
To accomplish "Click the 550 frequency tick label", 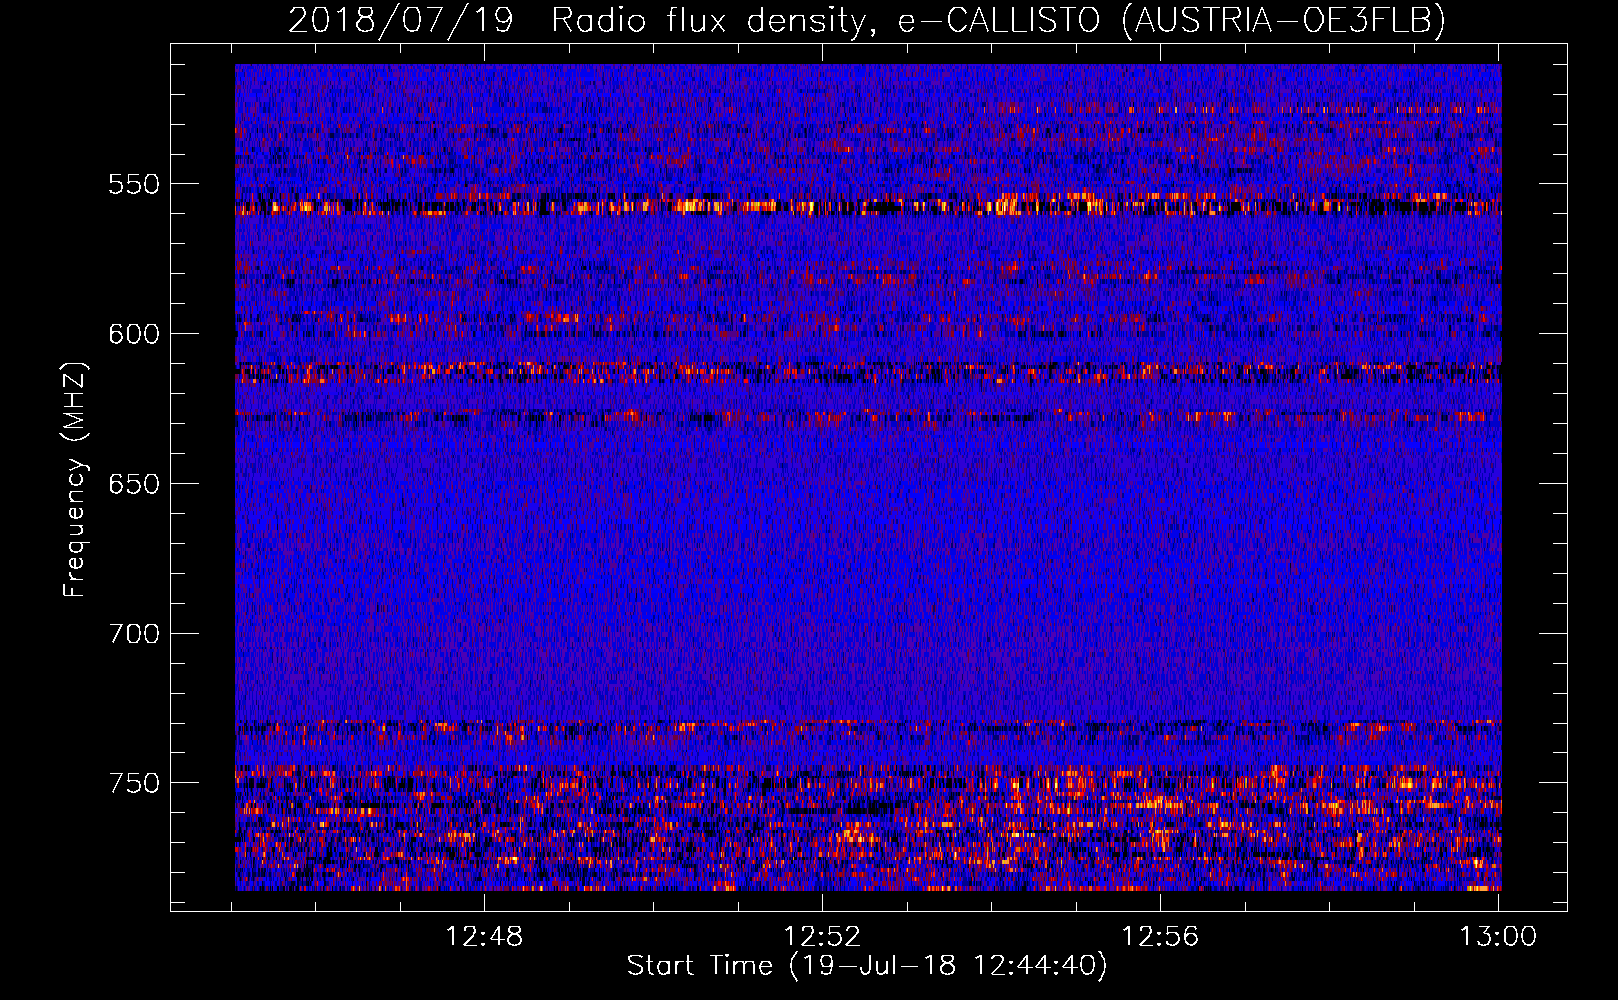I will pyautogui.click(x=134, y=184).
